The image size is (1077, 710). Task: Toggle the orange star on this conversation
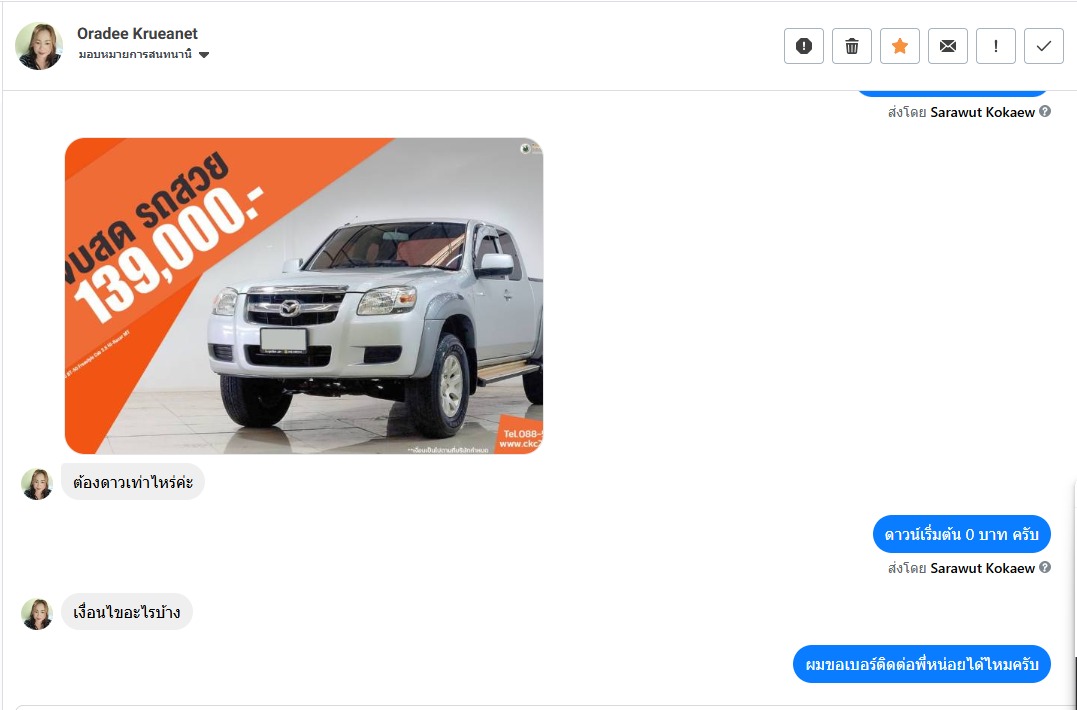900,46
